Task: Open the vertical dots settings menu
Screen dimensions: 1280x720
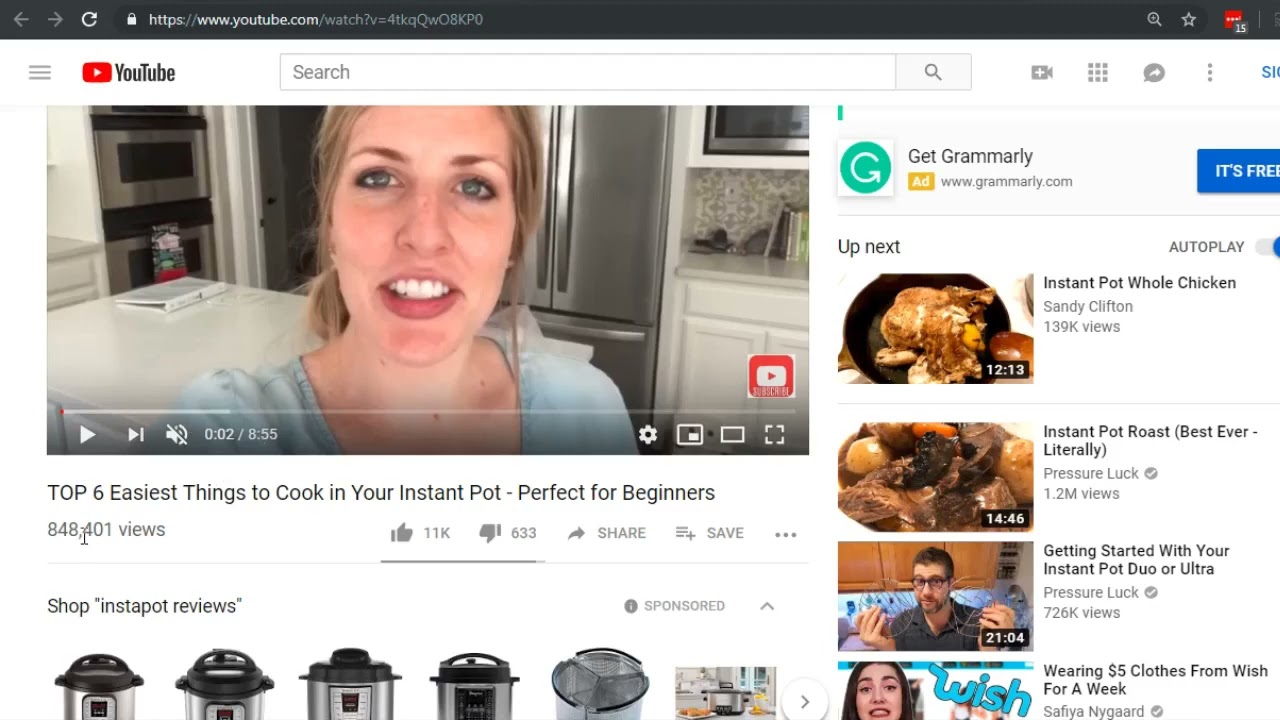Action: coord(1210,72)
